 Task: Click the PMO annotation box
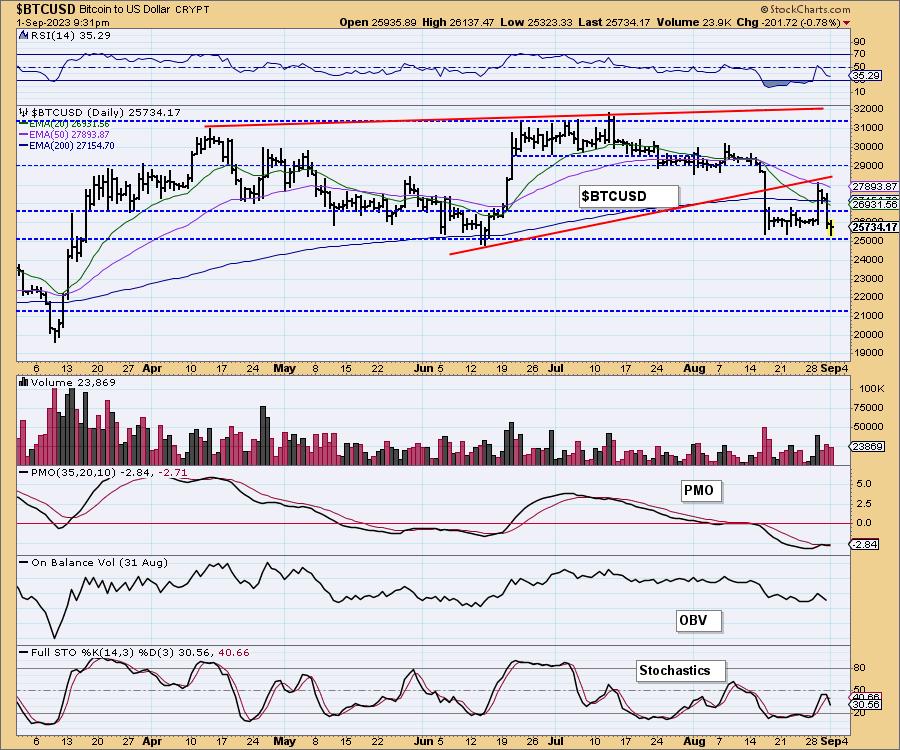(699, 491)
